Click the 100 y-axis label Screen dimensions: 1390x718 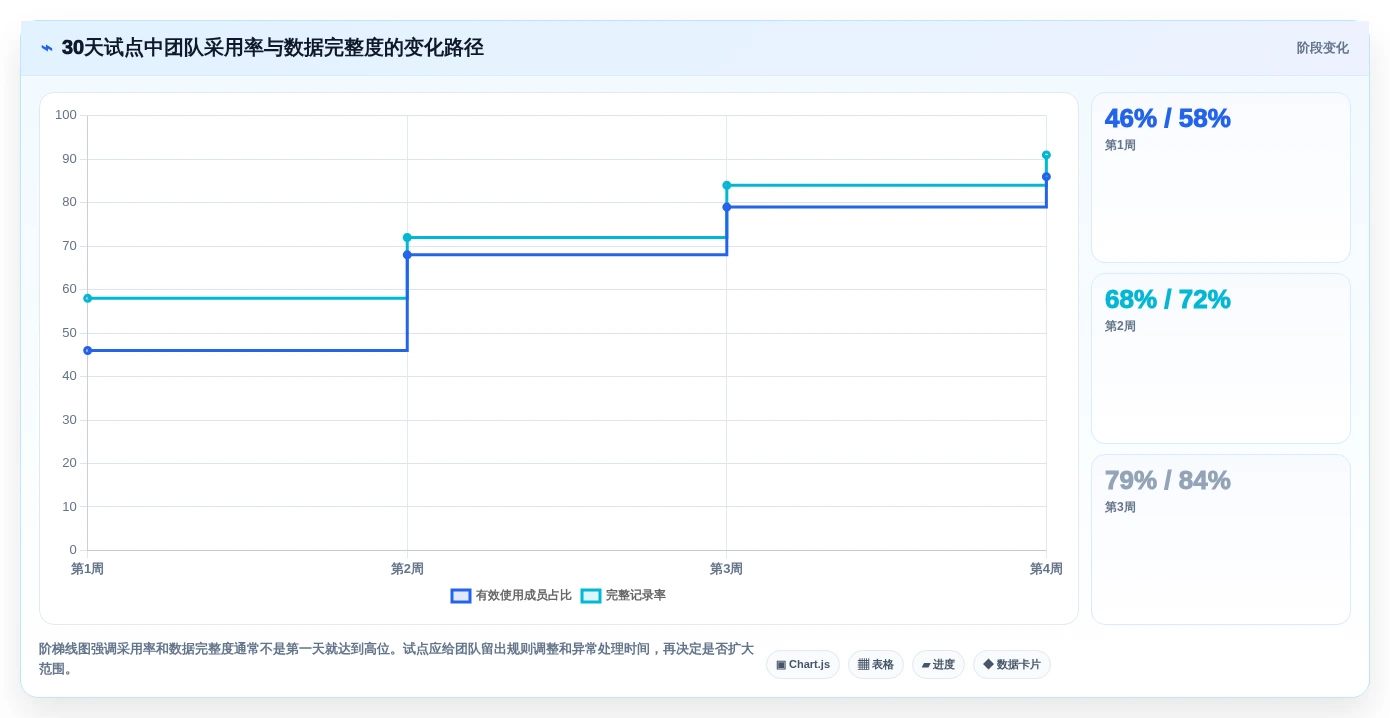66,115
